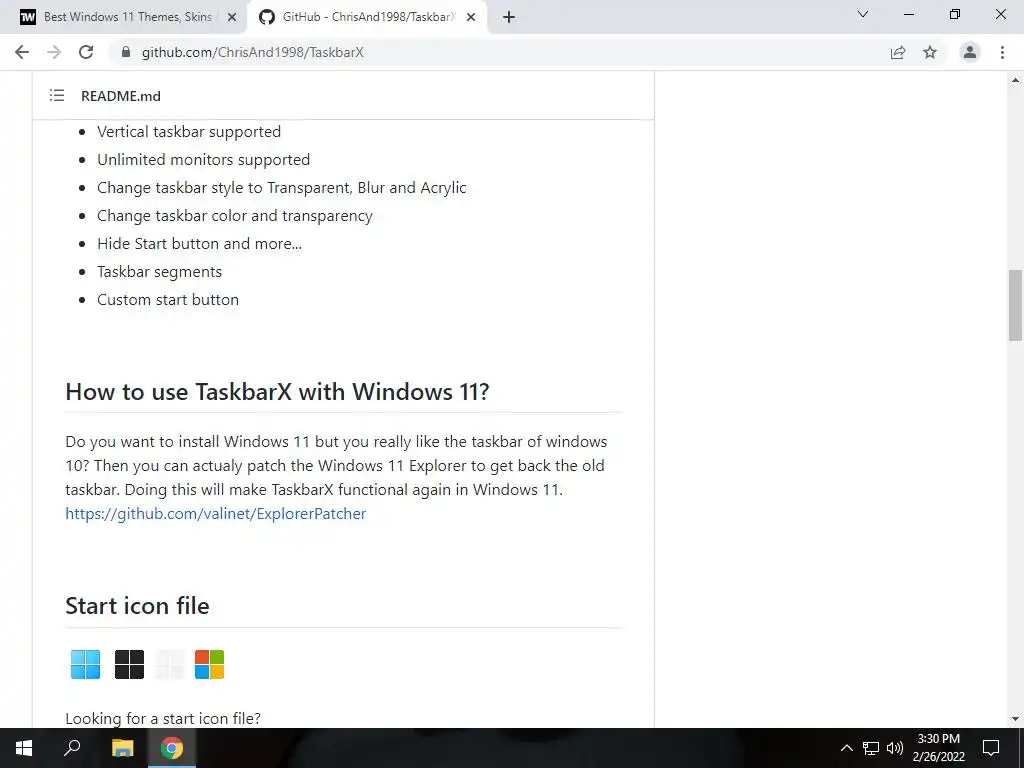The height and width of the screenshot is (768, 1024).
Task: Close the Best Windows 11 Themes tab
Action: [232, 17]
